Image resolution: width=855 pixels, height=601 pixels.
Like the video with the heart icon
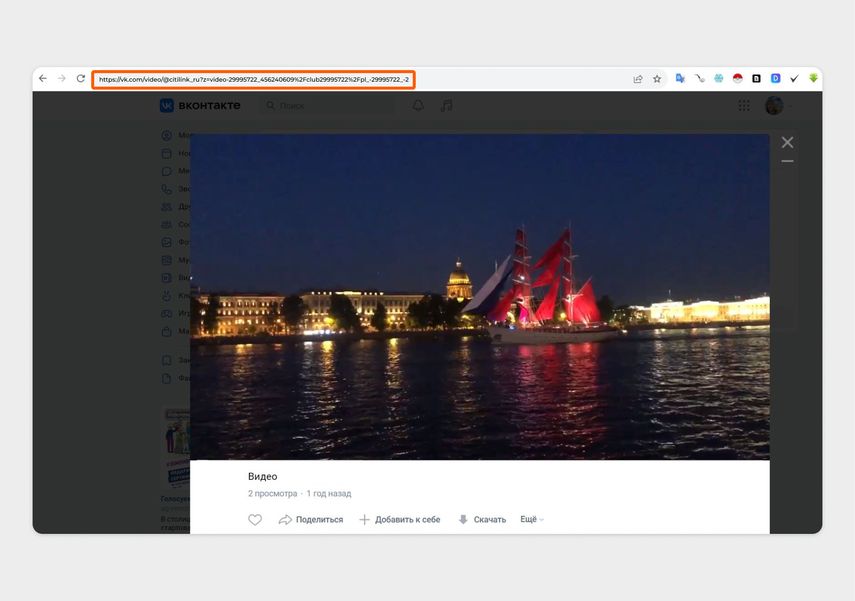coord(255,520)
